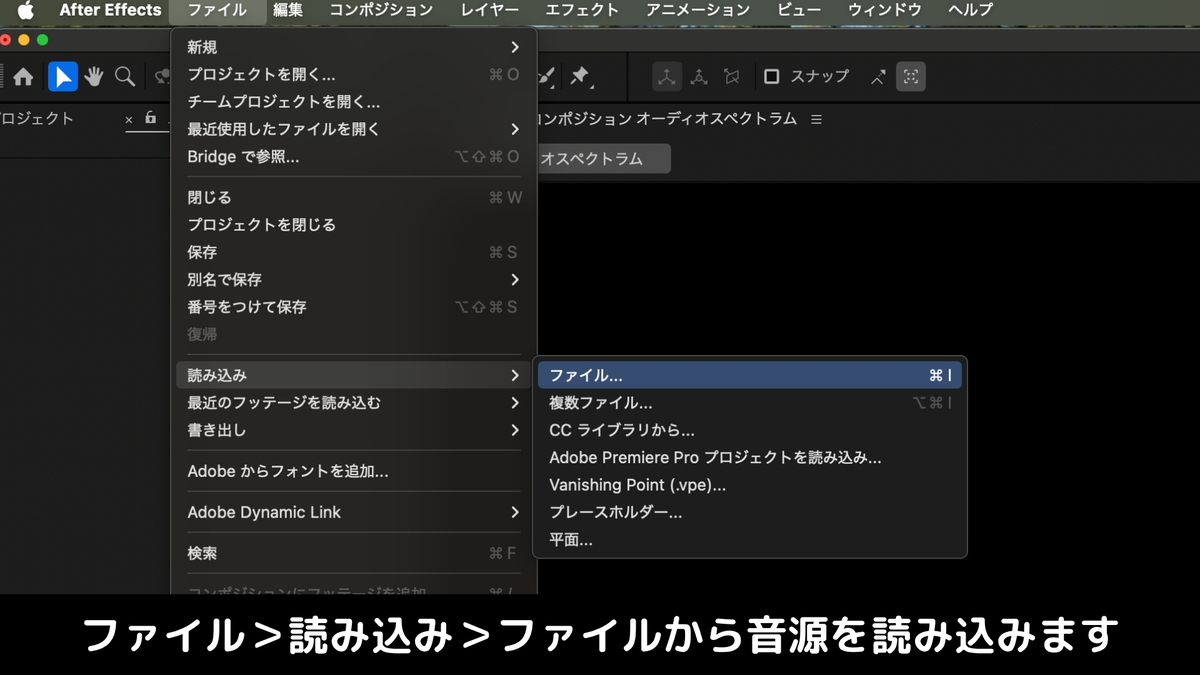The height and width of the screenshot is (675, 1200).
Task: Select the Zoom magnifier tool
Action: [x=125, y=77]
